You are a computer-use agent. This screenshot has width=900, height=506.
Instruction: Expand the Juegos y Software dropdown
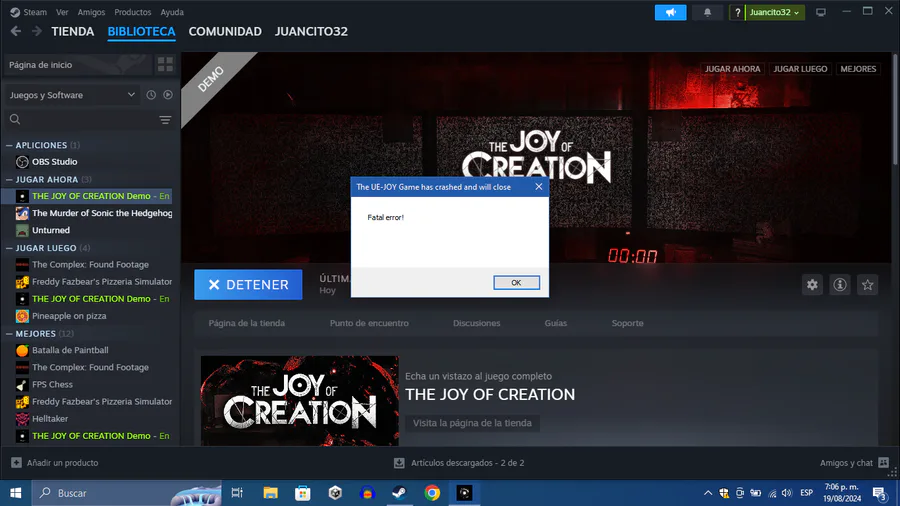(x=72, y=95)
